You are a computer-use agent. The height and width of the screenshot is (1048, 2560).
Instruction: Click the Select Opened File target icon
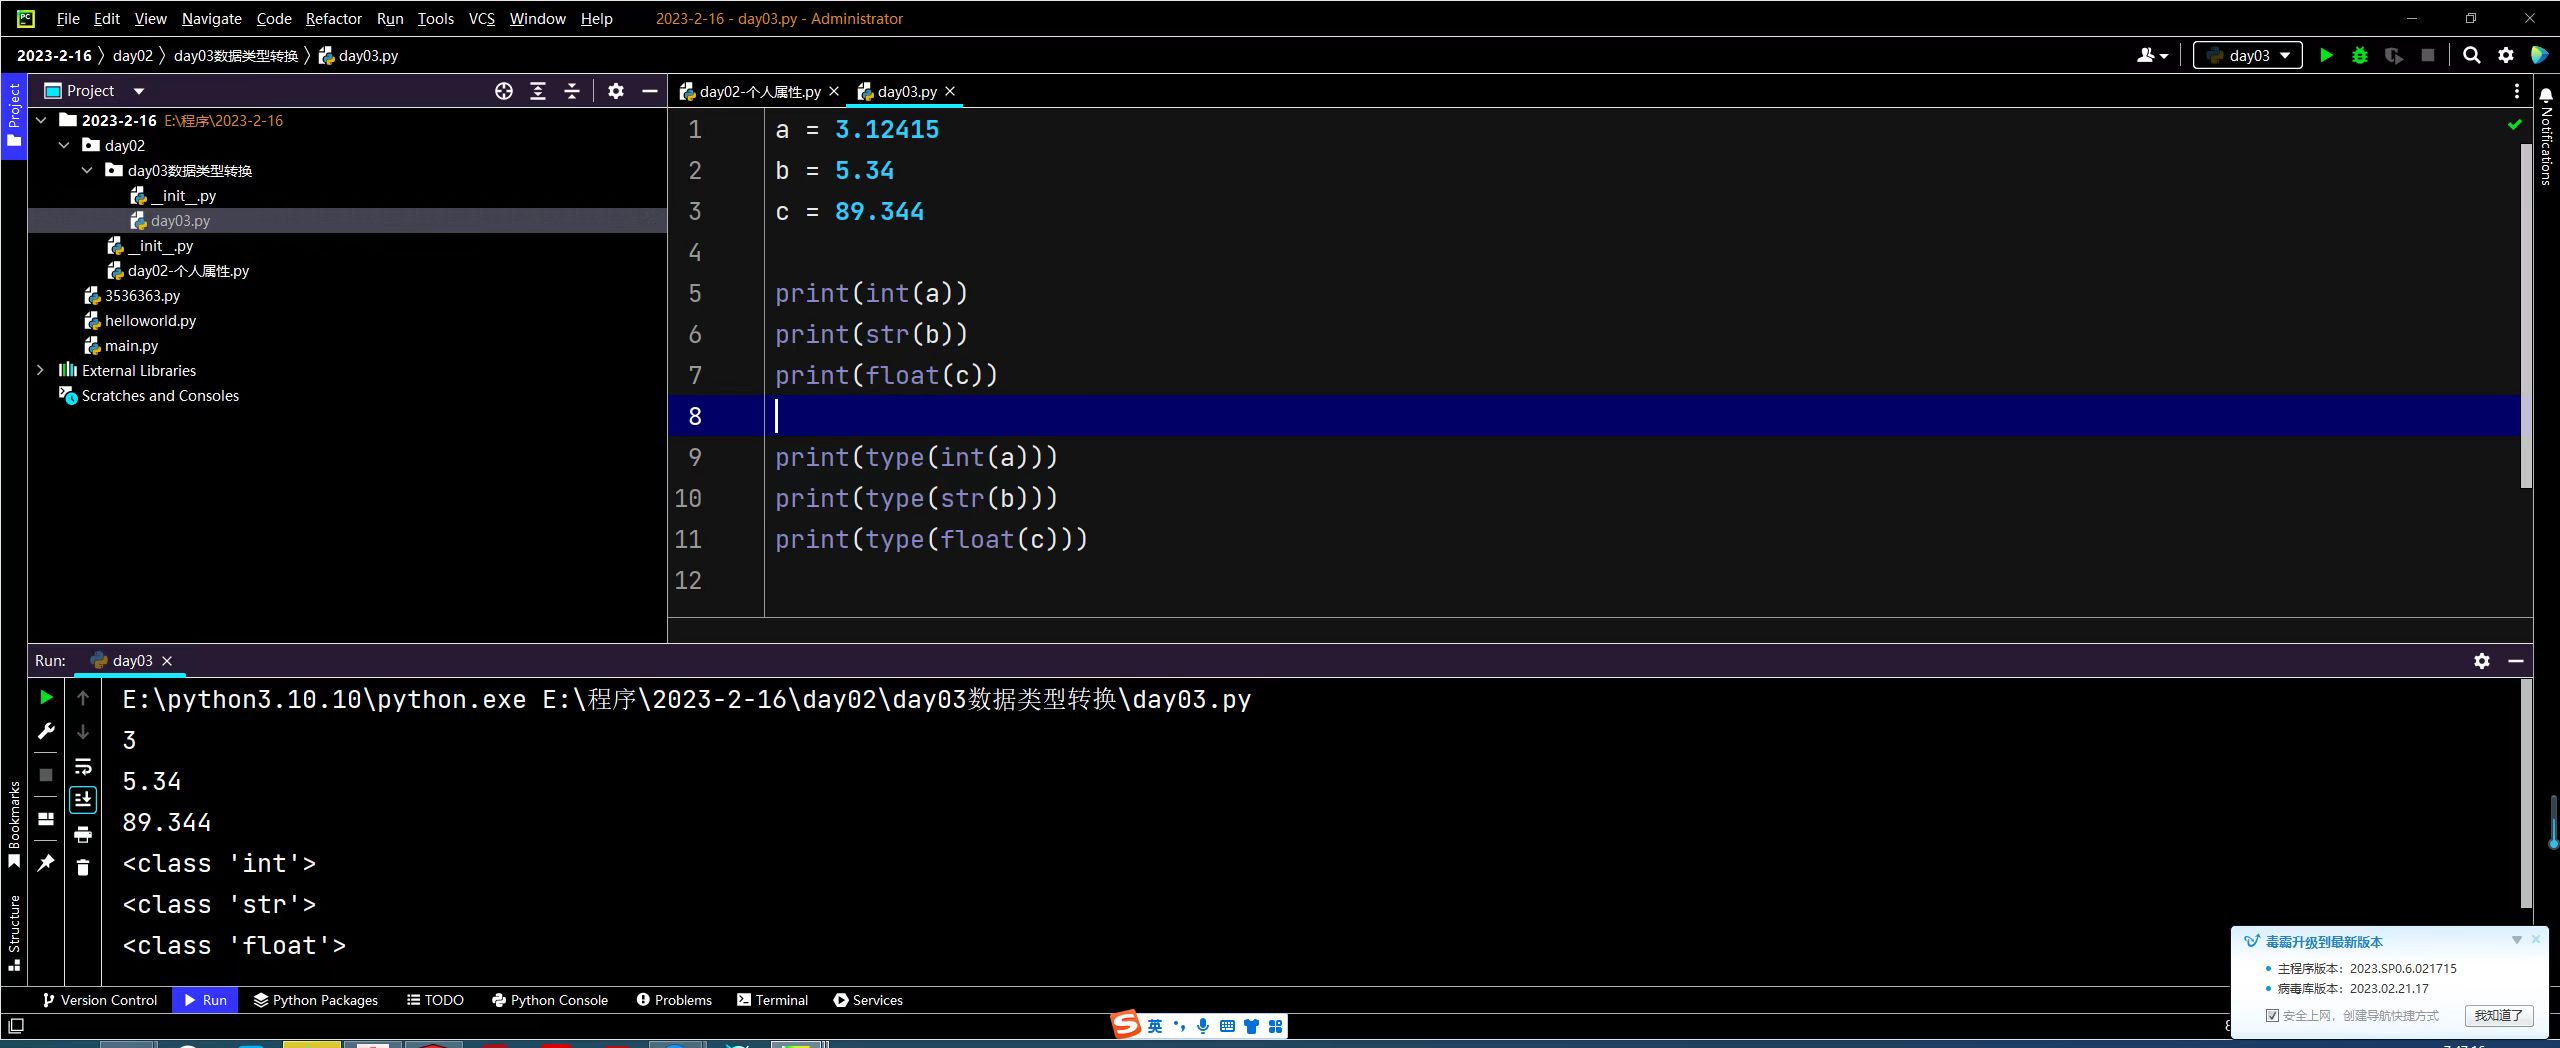(x=504, y=91)
